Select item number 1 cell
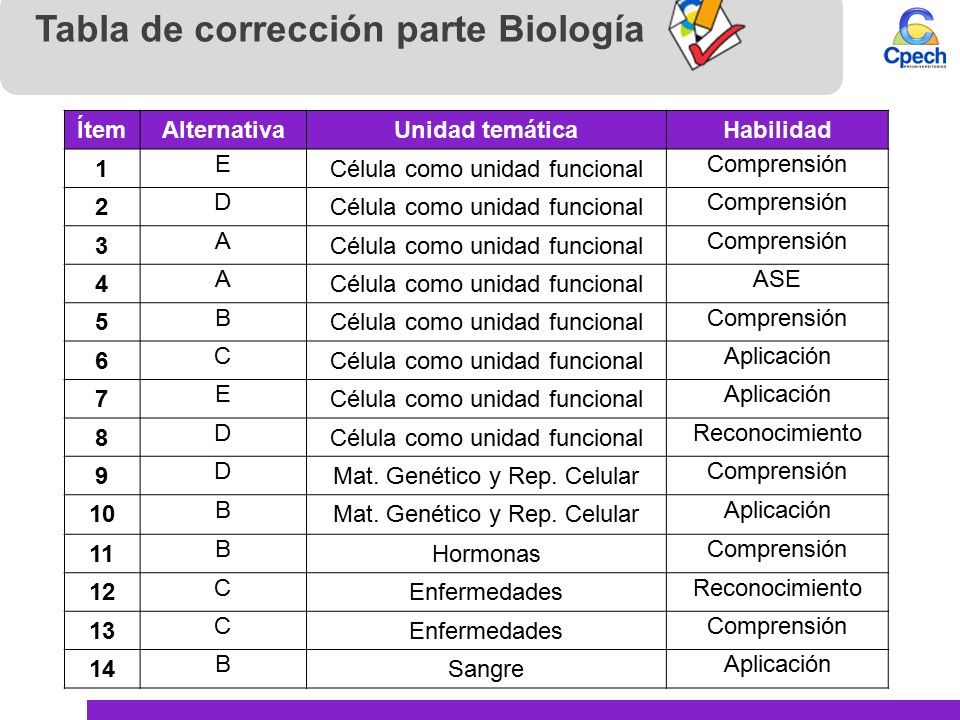 [102, 168]
